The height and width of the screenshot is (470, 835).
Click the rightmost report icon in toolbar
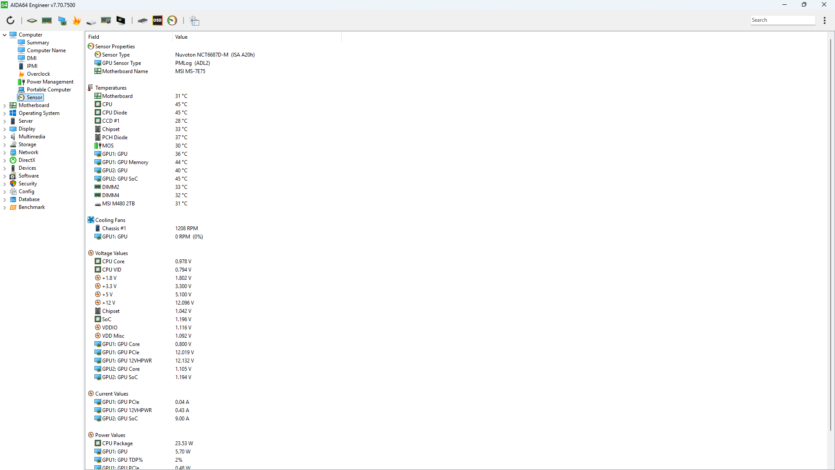195,20
